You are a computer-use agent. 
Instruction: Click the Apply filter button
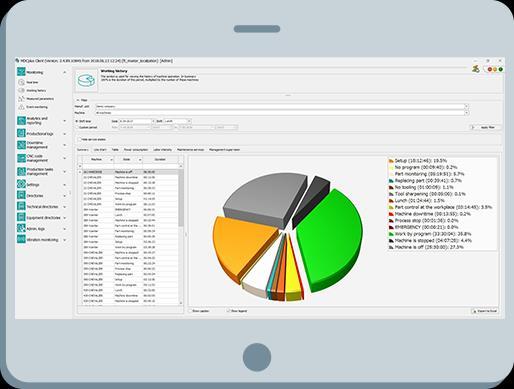[x=485, y=127]
